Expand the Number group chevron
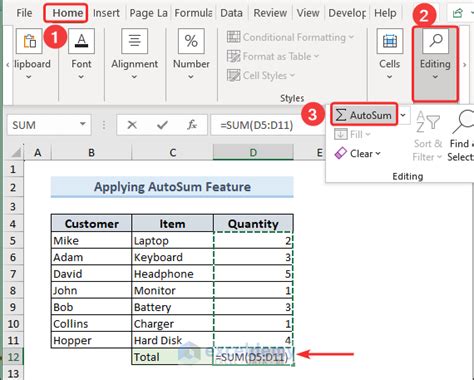The width and height of the screenshot is (474, 380). (191, 77)
